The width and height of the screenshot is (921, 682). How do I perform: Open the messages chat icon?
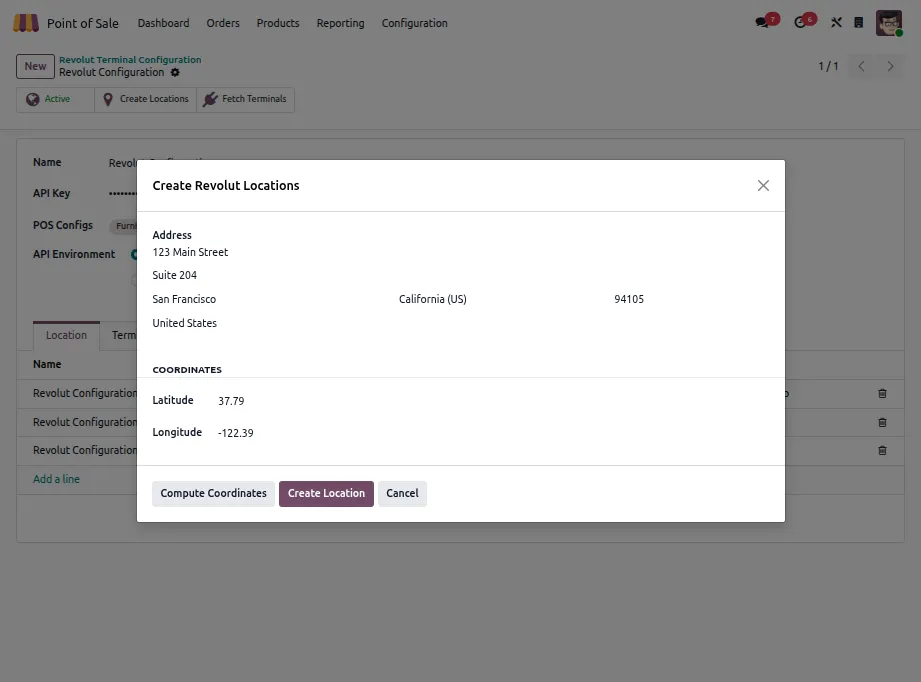(x=762, y=22)
